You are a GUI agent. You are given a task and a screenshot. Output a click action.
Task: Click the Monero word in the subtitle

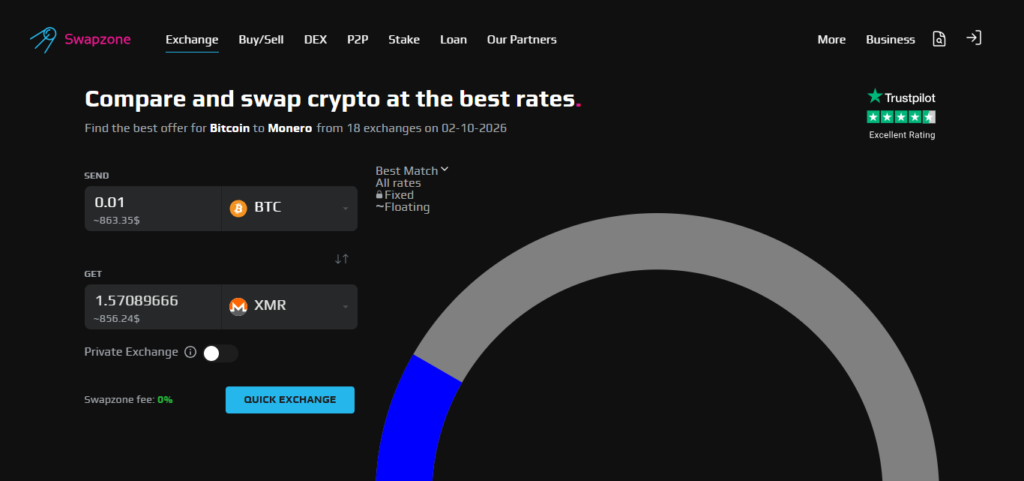tap(290, 129)
